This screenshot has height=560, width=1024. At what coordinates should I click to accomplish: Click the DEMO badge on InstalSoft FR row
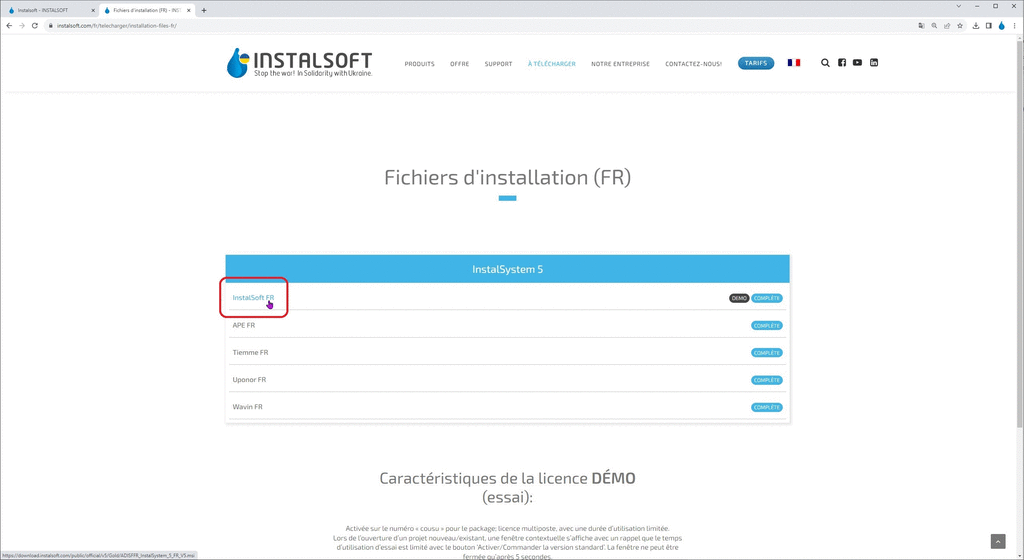pos(739,298)
